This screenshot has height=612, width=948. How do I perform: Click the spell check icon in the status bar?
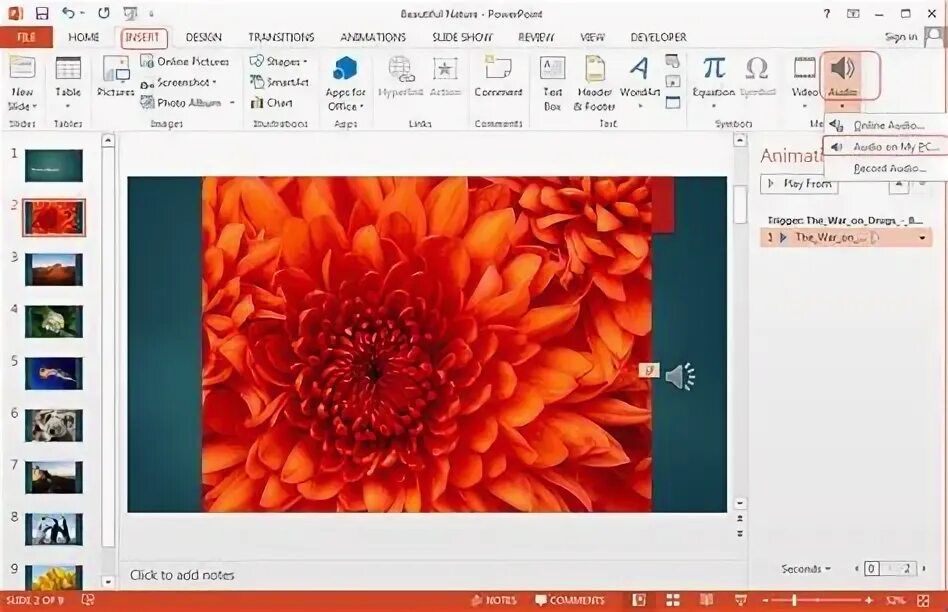click(88, 600)
